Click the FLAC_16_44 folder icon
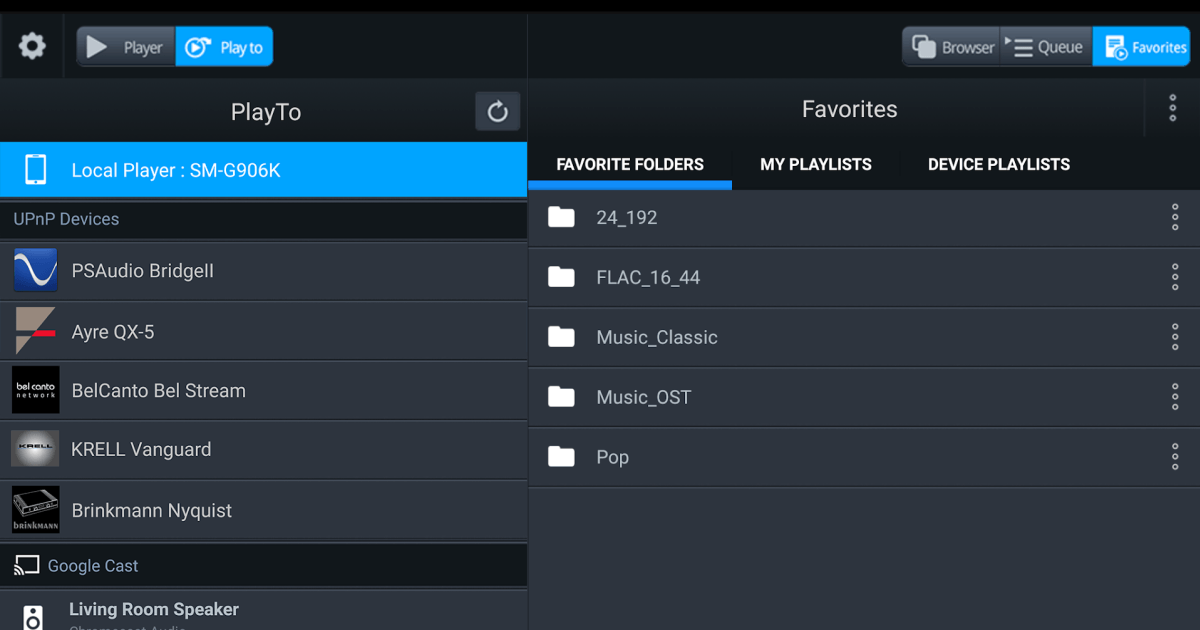Image resolution: width=1200 pixels, height=630 pixels. point(562,277)
